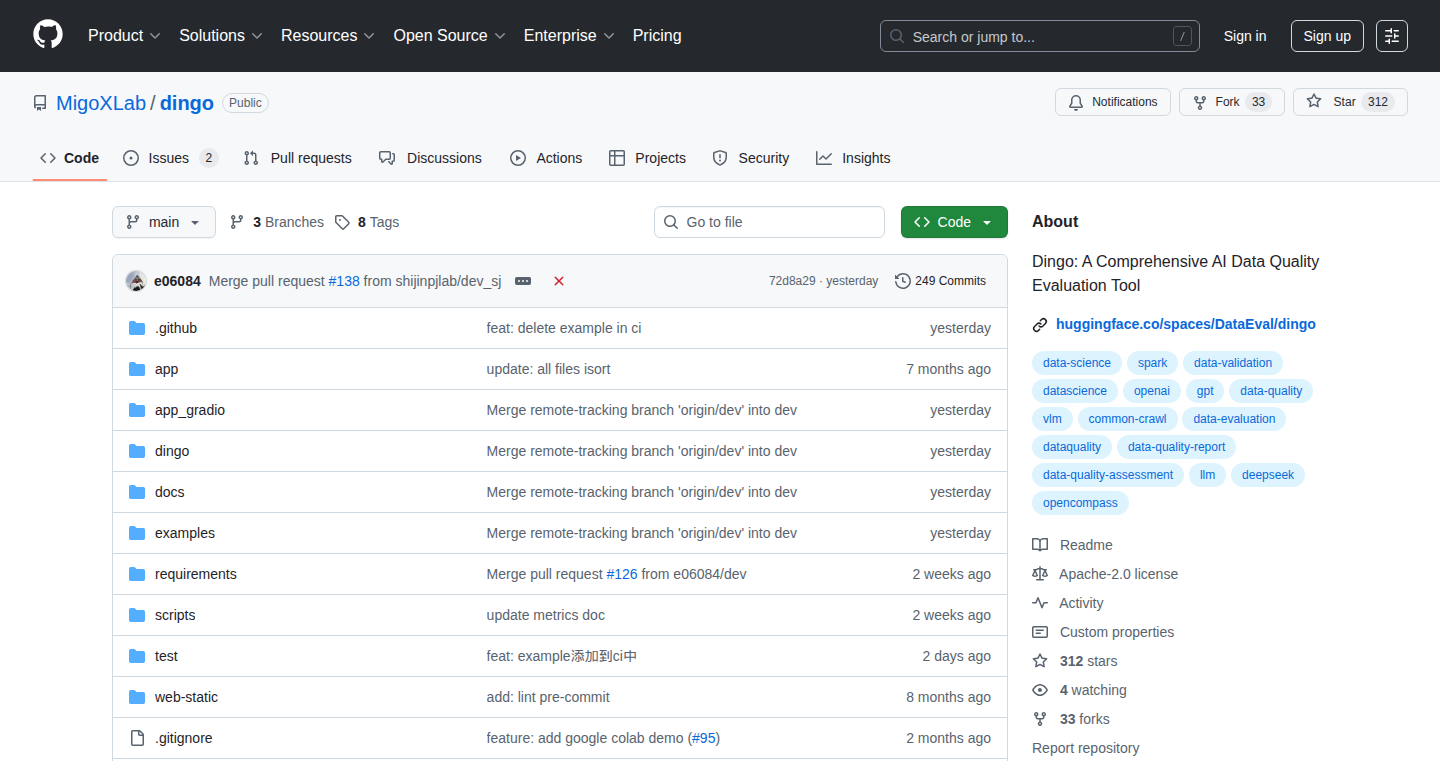
Task: Click the eye icon beside 4 watching
Action: click(1040, 690)
